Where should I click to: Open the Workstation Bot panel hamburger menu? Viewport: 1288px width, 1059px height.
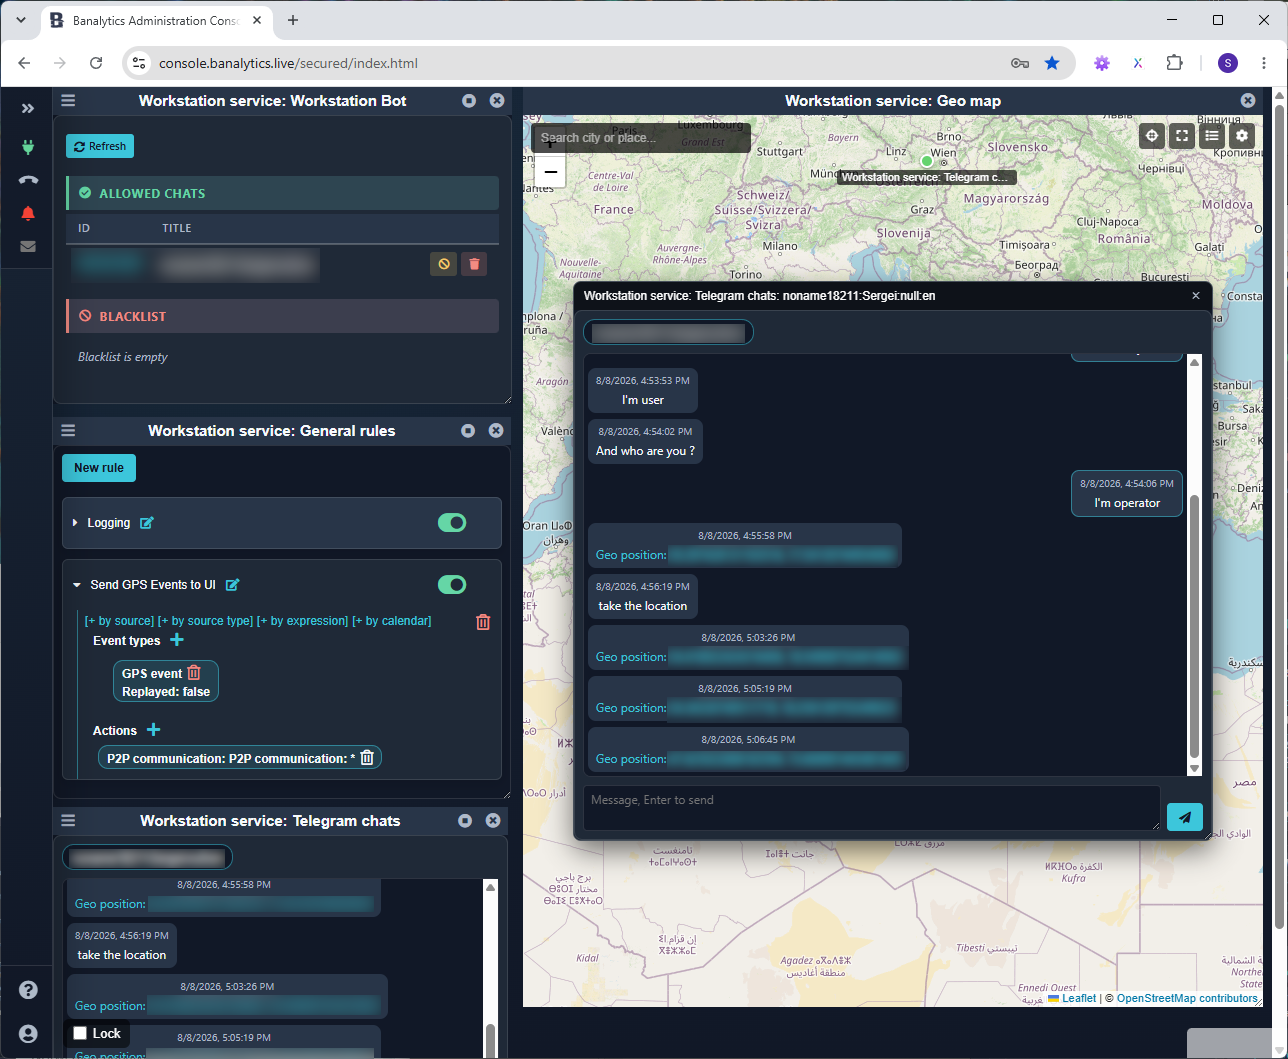point(68,100)
